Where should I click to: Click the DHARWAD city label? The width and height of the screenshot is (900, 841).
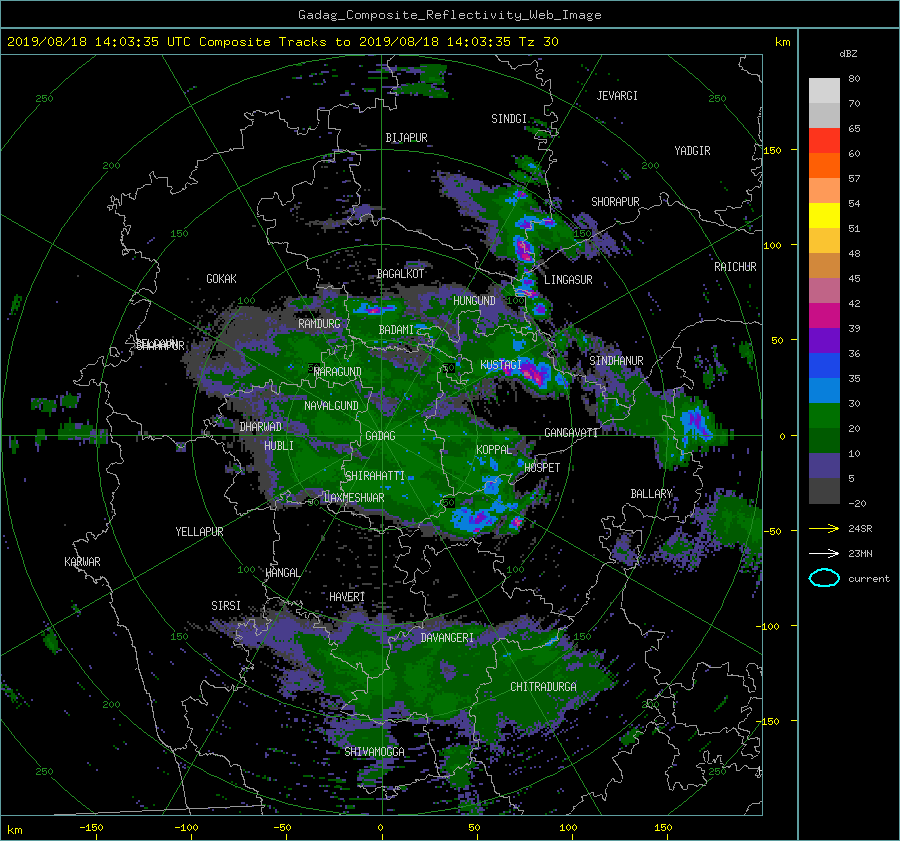click(x=261, y=427)
